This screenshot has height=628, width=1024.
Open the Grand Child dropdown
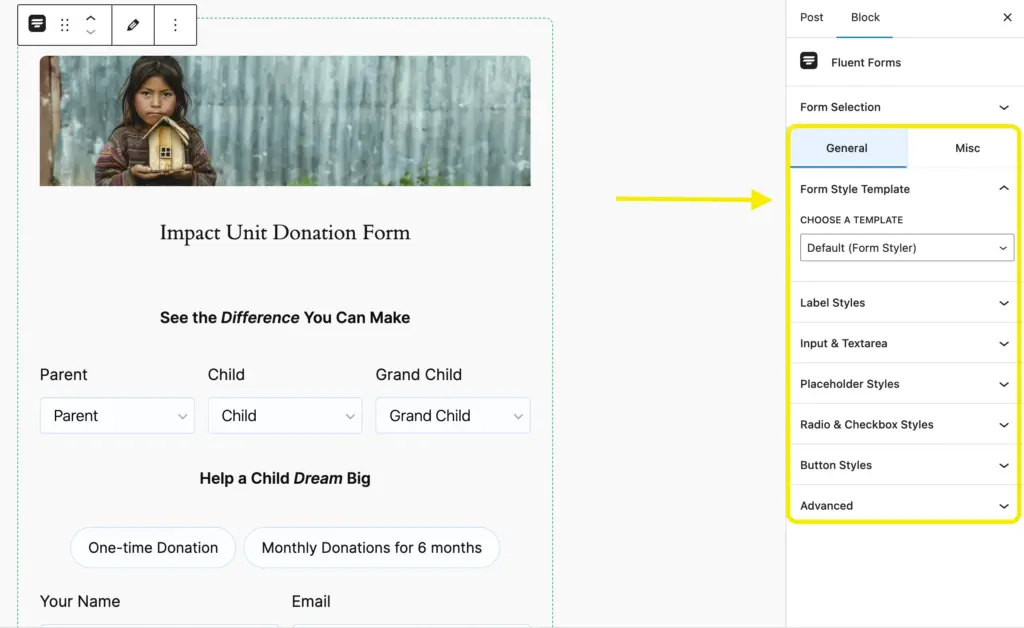pos(453,416)
